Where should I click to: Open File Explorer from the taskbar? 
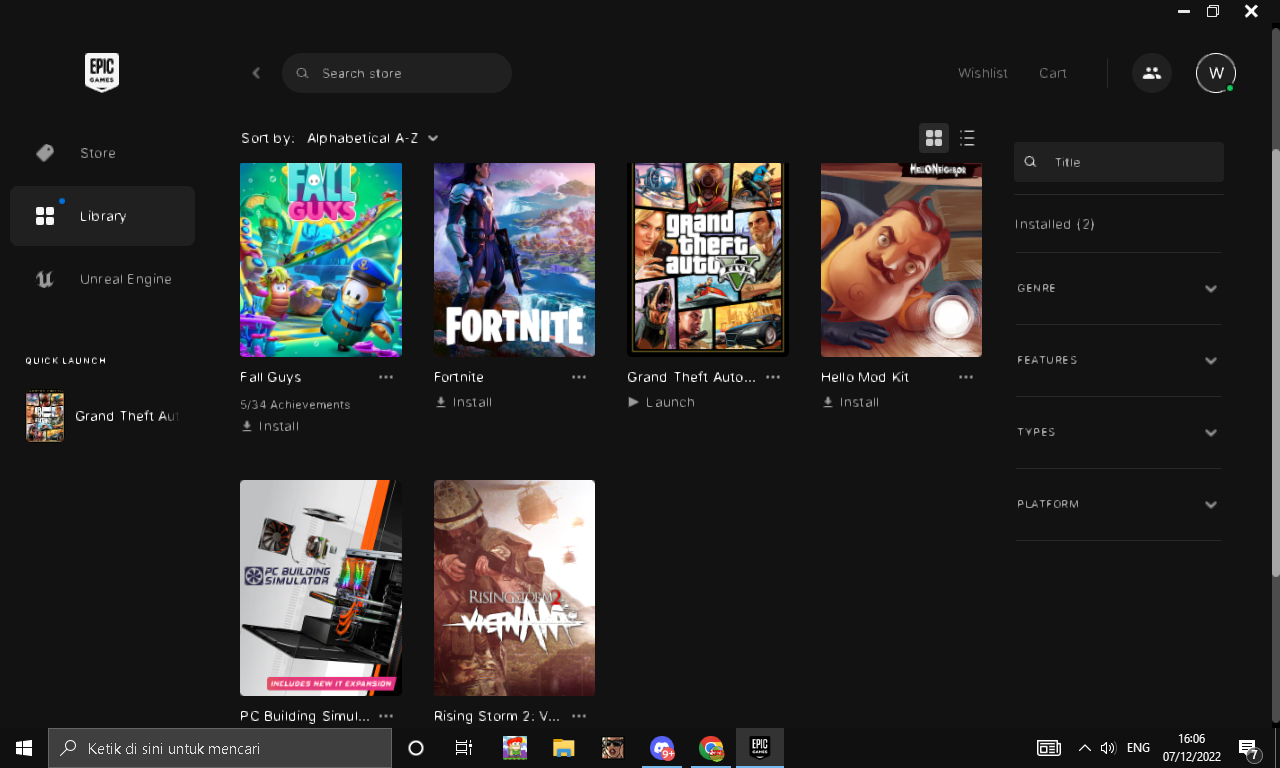[x=564, y=748]
